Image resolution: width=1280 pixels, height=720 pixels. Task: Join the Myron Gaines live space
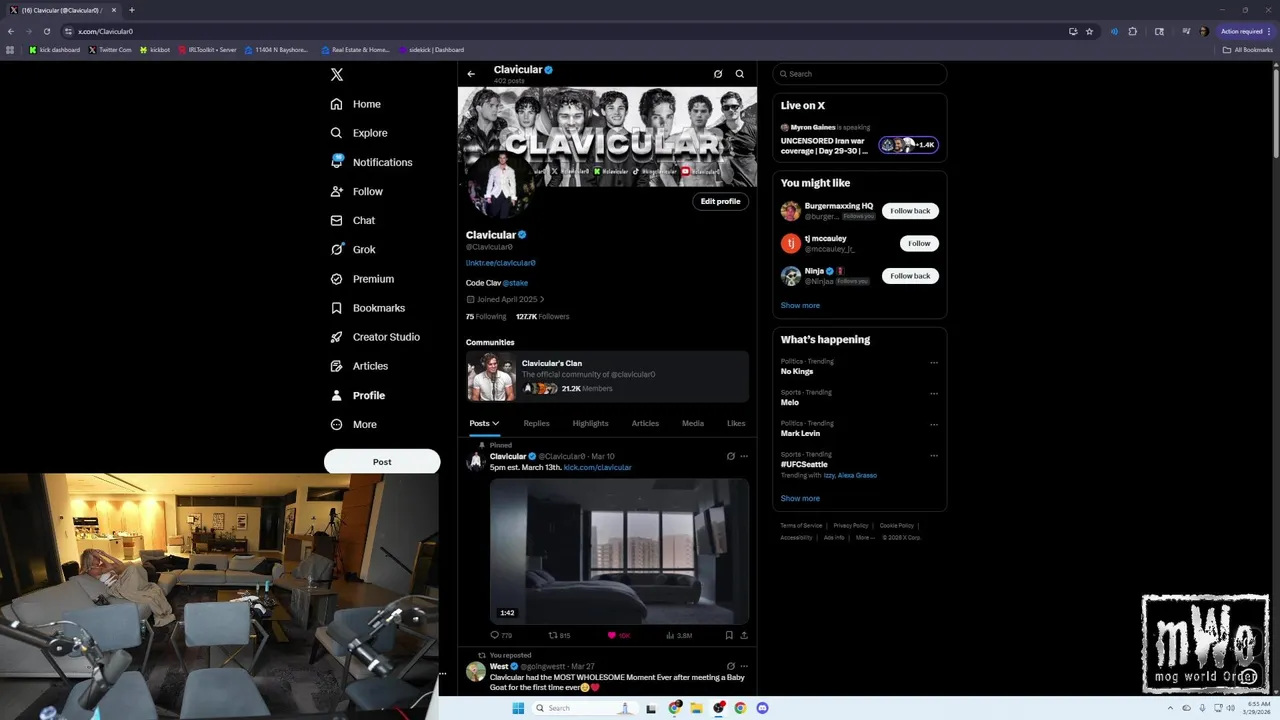908,145
